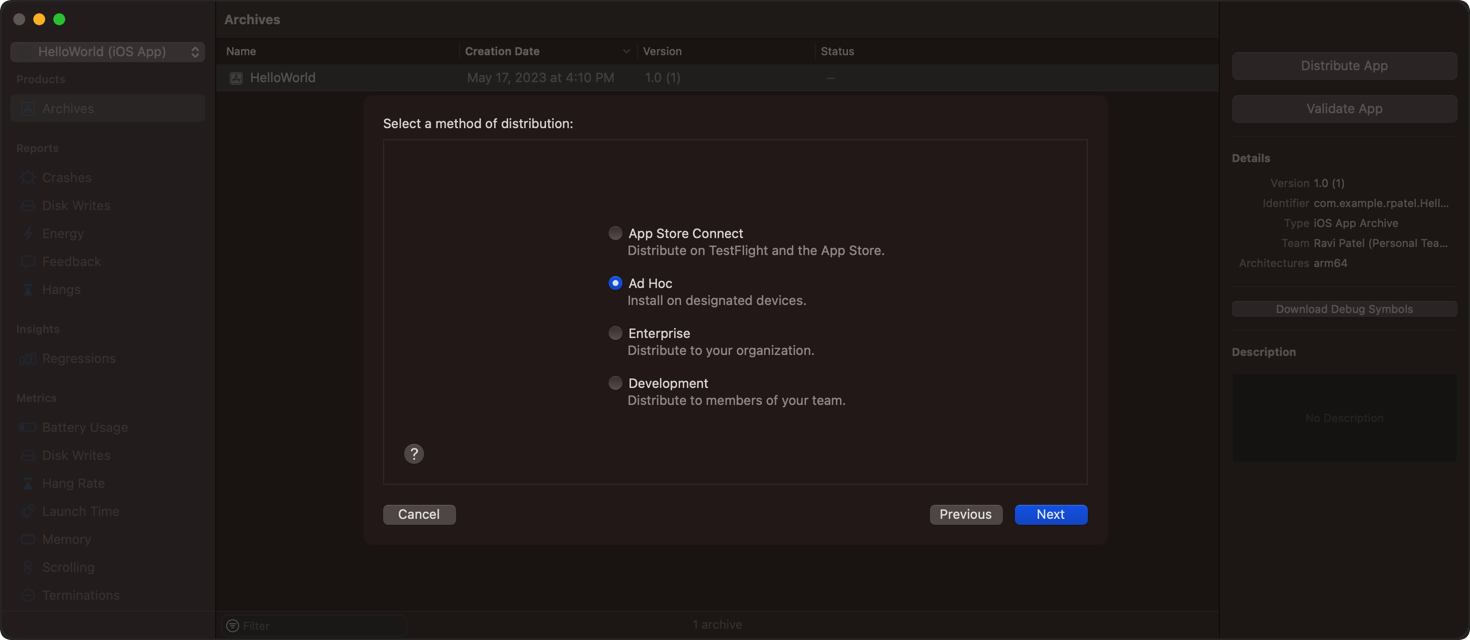The image size is (1470, 640).
Task: Click into the Description text area
Action: [1344, 418]
